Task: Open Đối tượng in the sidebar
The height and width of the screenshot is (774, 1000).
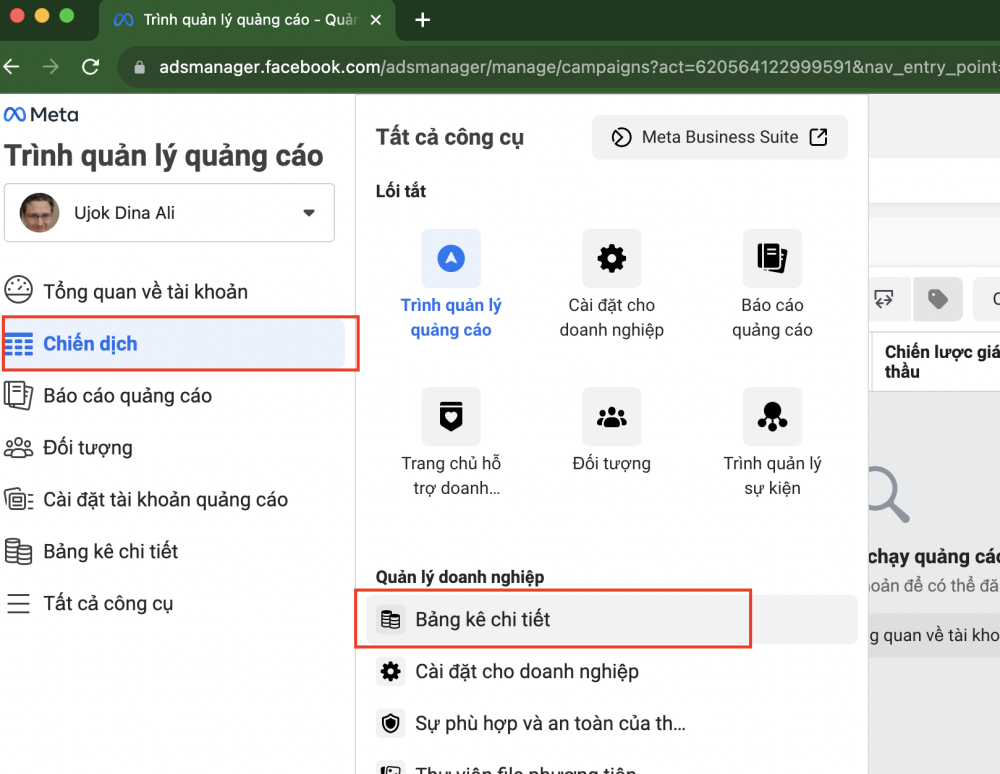Action: click(88, 448)
